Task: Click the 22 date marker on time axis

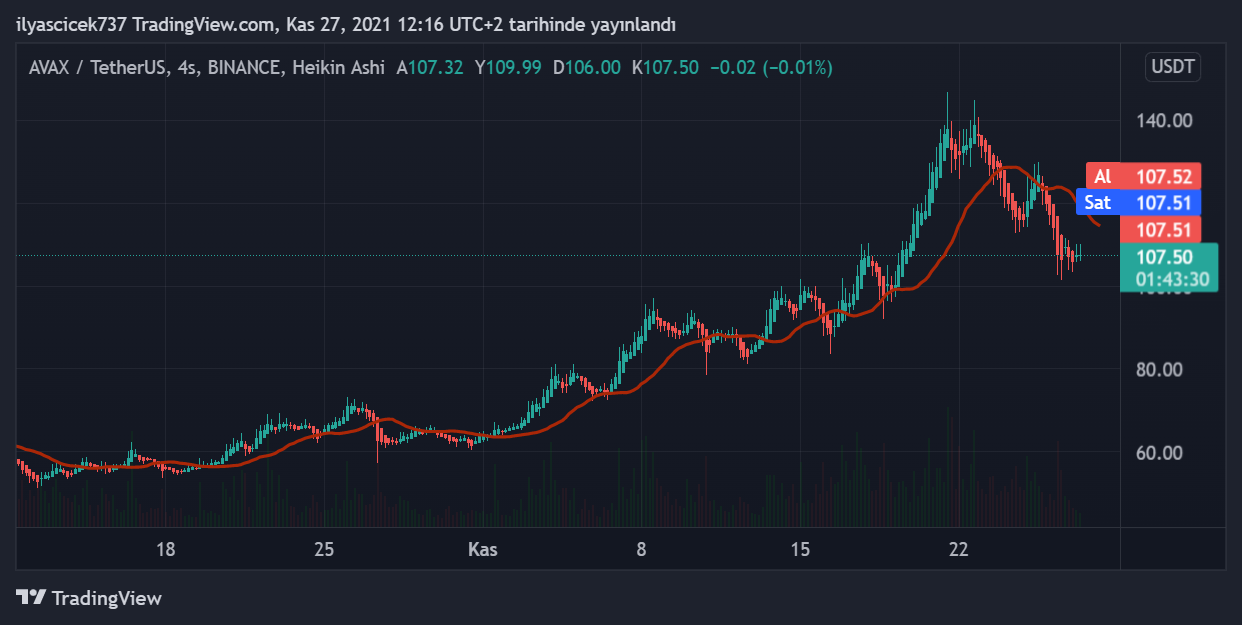Action: point(959,549)
